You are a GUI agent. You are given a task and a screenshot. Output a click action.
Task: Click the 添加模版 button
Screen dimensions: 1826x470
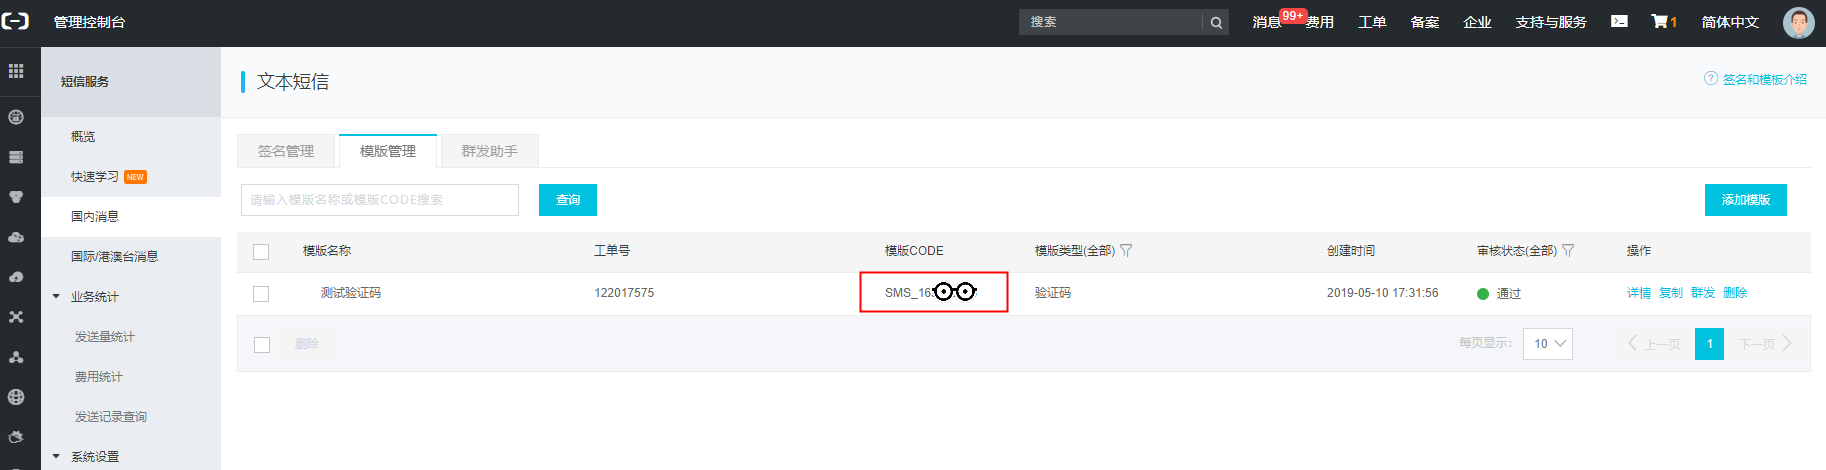[1745, 200]
